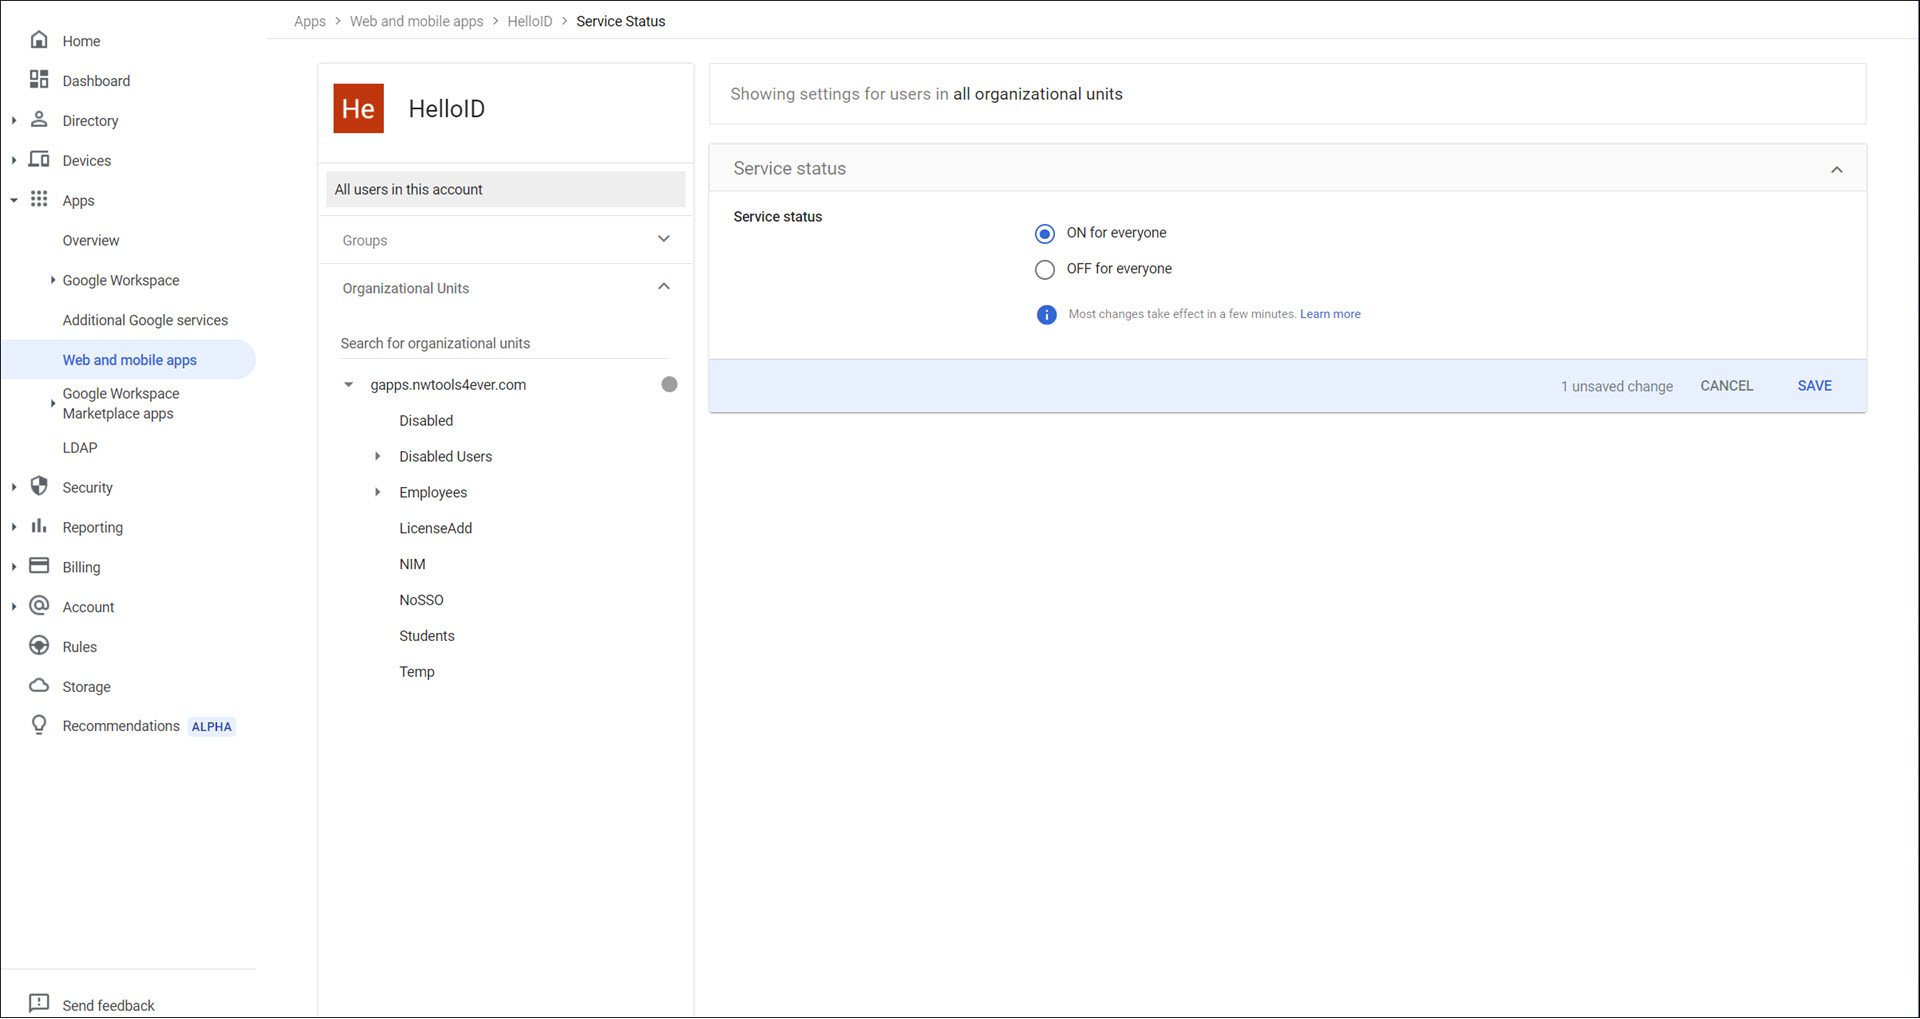Click the SAVE button
The height and width of the screenshot is (1019, 1920).
tap(1814, 386)
